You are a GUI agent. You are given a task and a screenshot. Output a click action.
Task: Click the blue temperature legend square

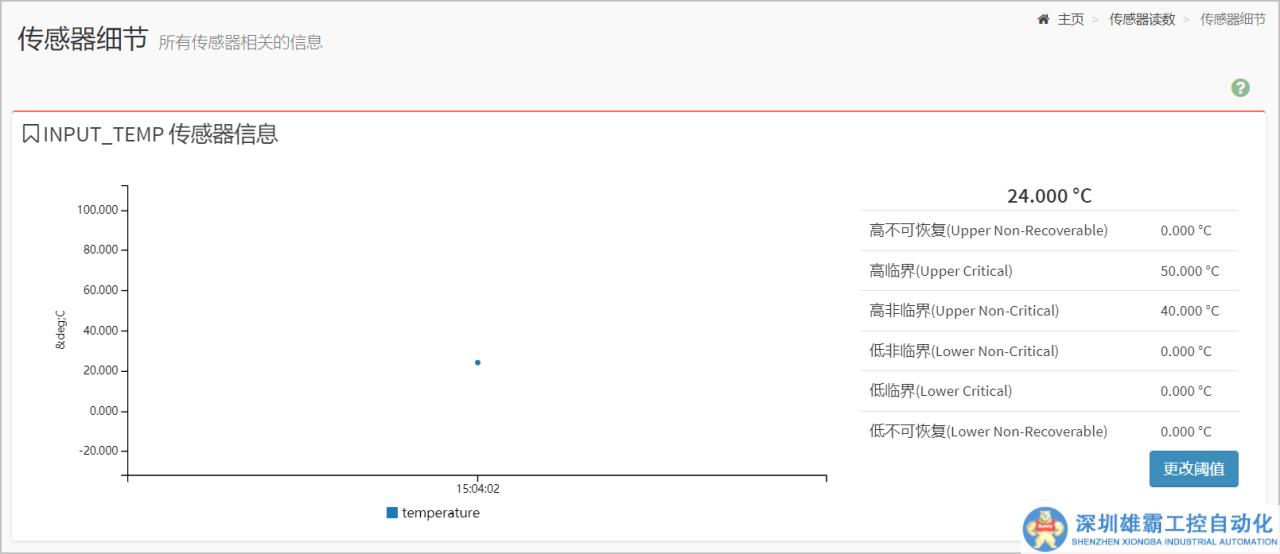click(392, 513)
